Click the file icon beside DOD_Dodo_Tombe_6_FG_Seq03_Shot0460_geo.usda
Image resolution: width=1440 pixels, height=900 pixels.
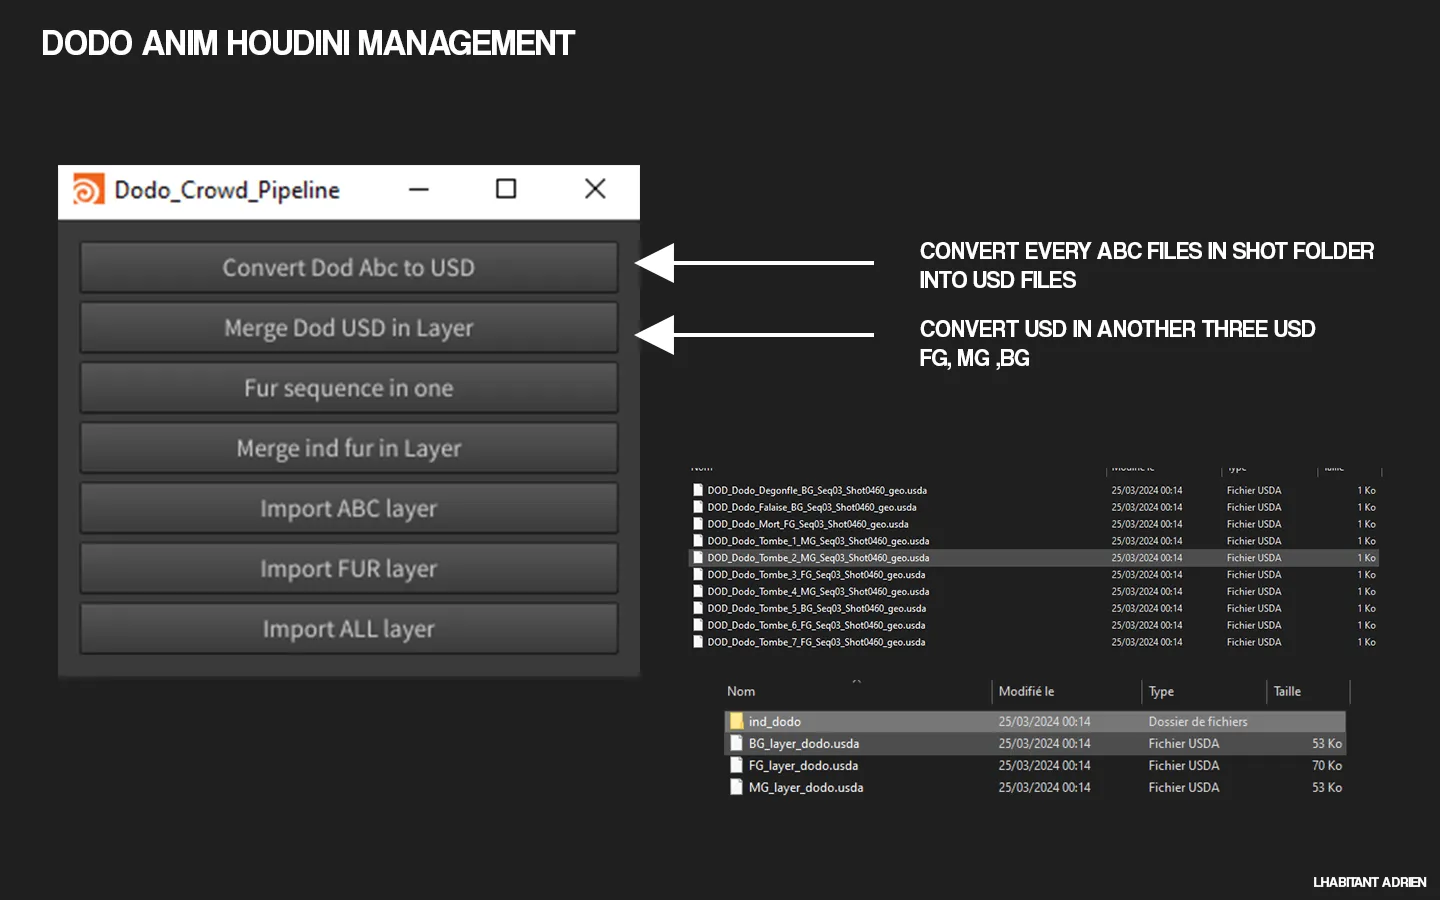pos(698,625)
